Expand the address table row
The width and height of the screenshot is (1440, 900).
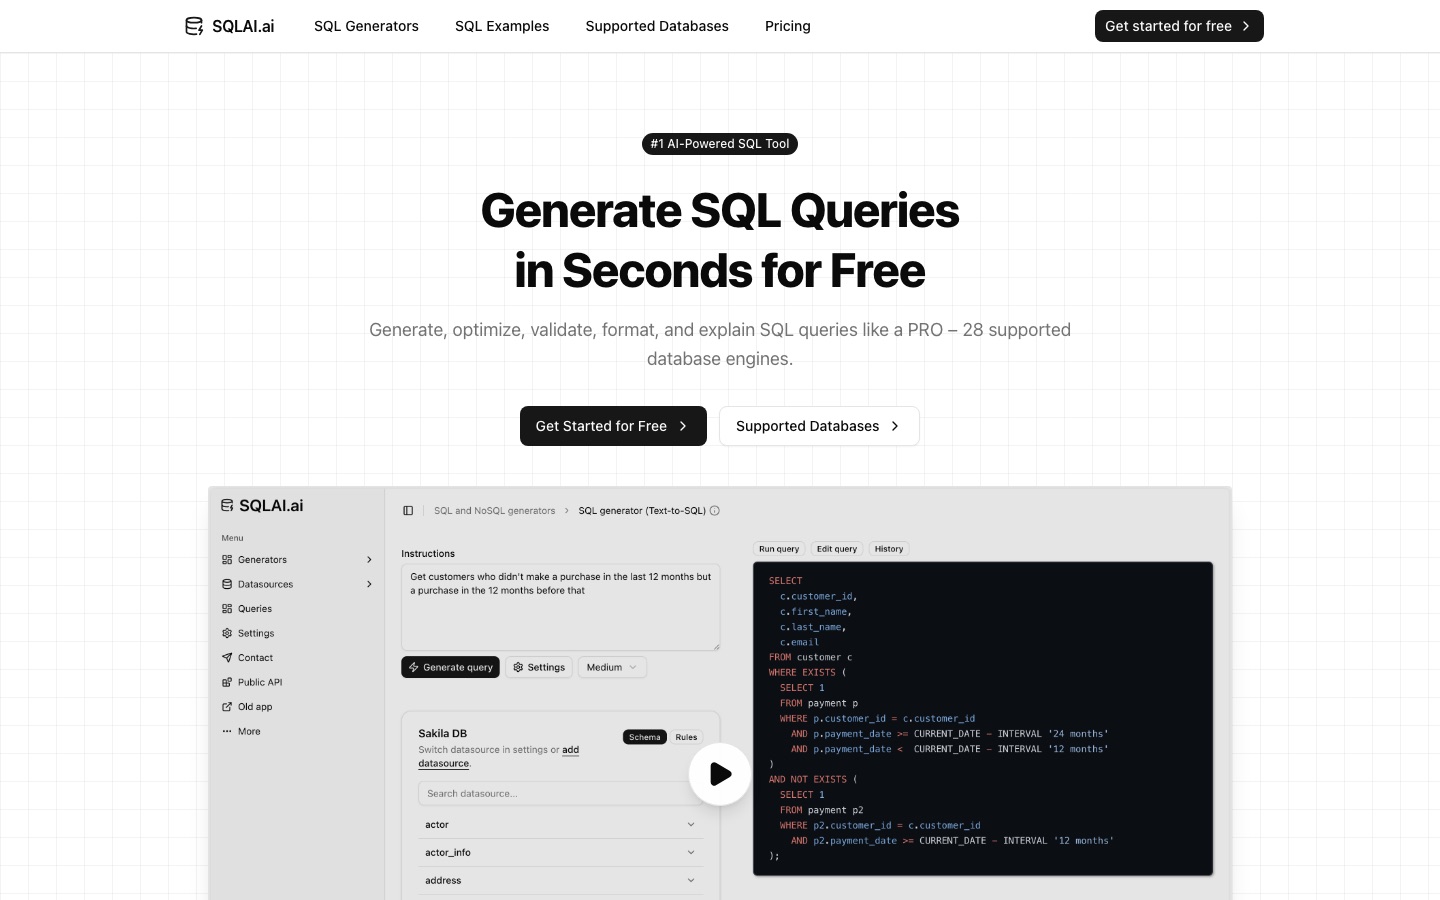click(560, 881)
